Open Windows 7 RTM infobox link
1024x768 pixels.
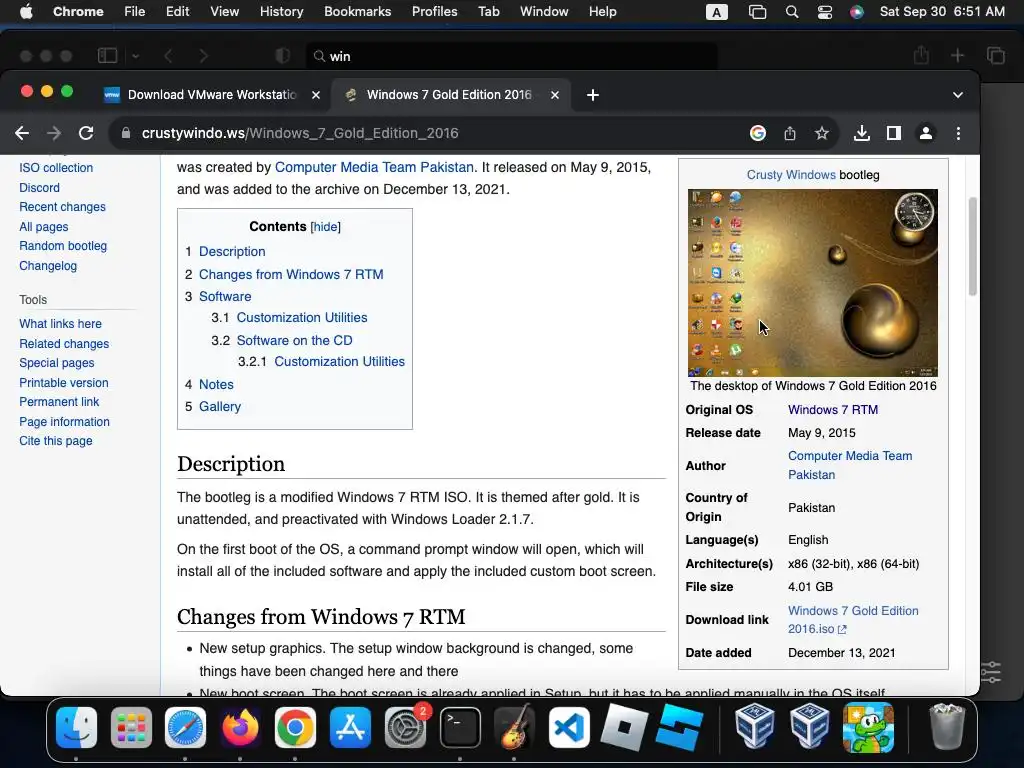(x=833, y=409)
